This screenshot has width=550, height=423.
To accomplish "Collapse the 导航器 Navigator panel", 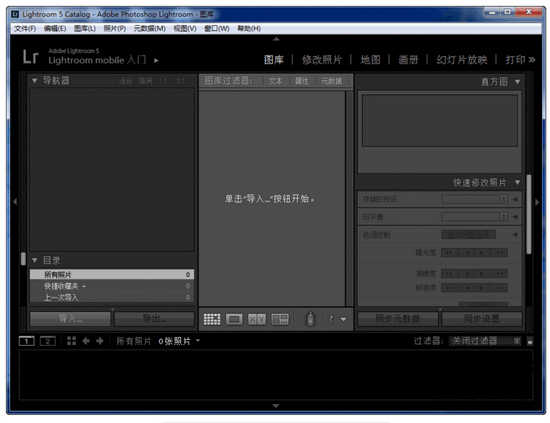I will [34, 80].
